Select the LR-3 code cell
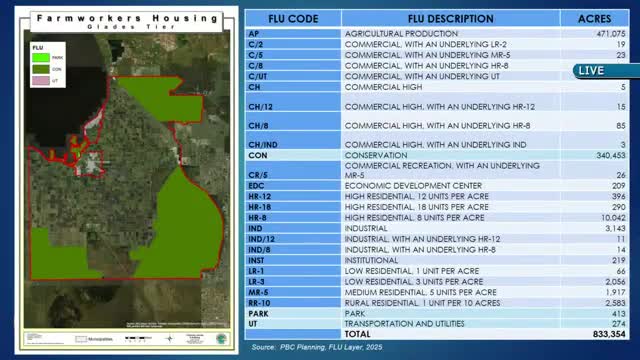 pos(293,281)
